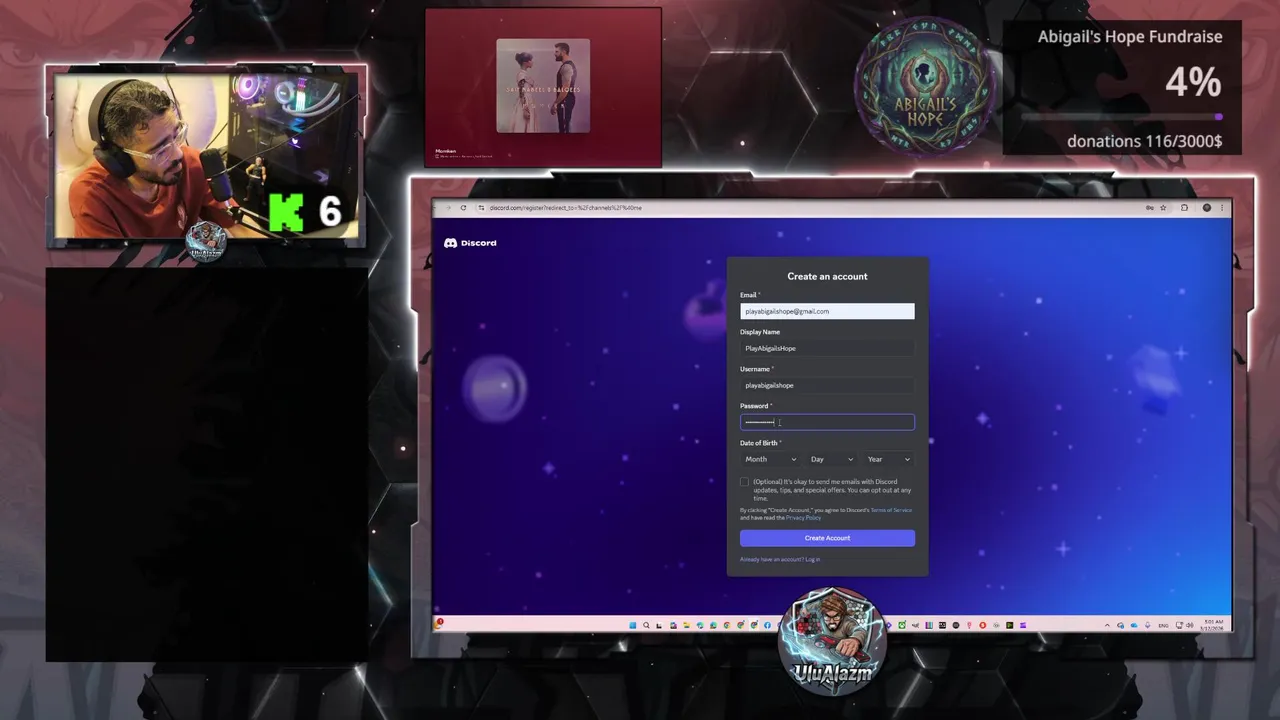This screenshot has height=720, width=1280.
Task: Click the album art thumbnail in music overlay
Action: [543, 86]
